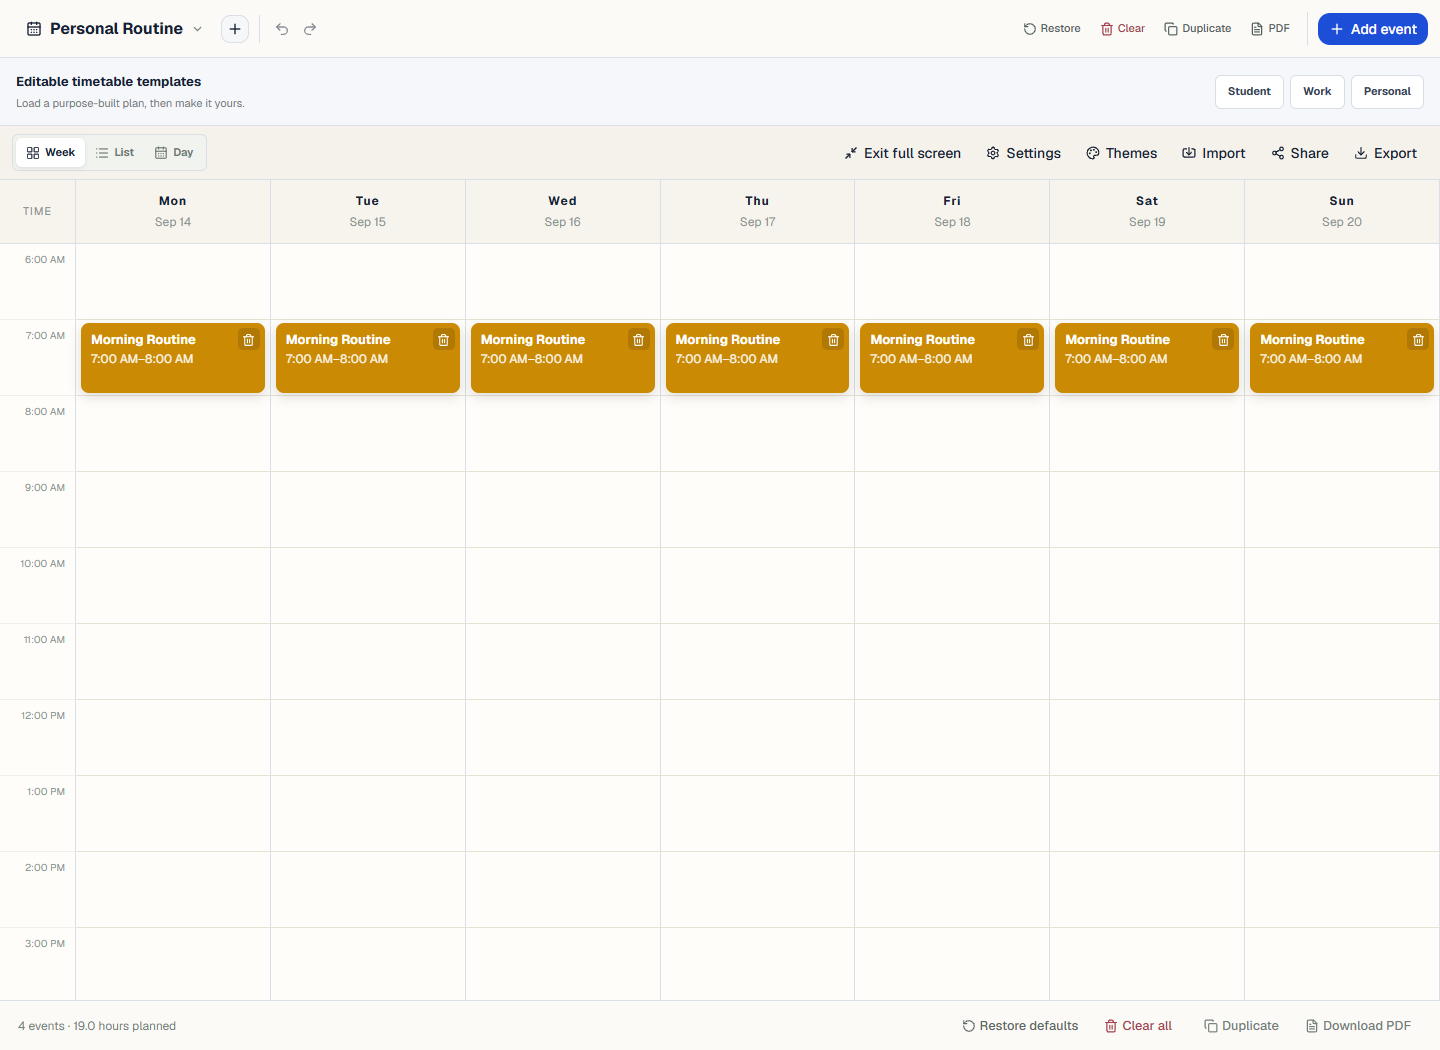Click the 12:00 PM time label
Image resolution: width=1440 pixels, height=1050 pixels.
pyautogui.click(x=43, y=716)
